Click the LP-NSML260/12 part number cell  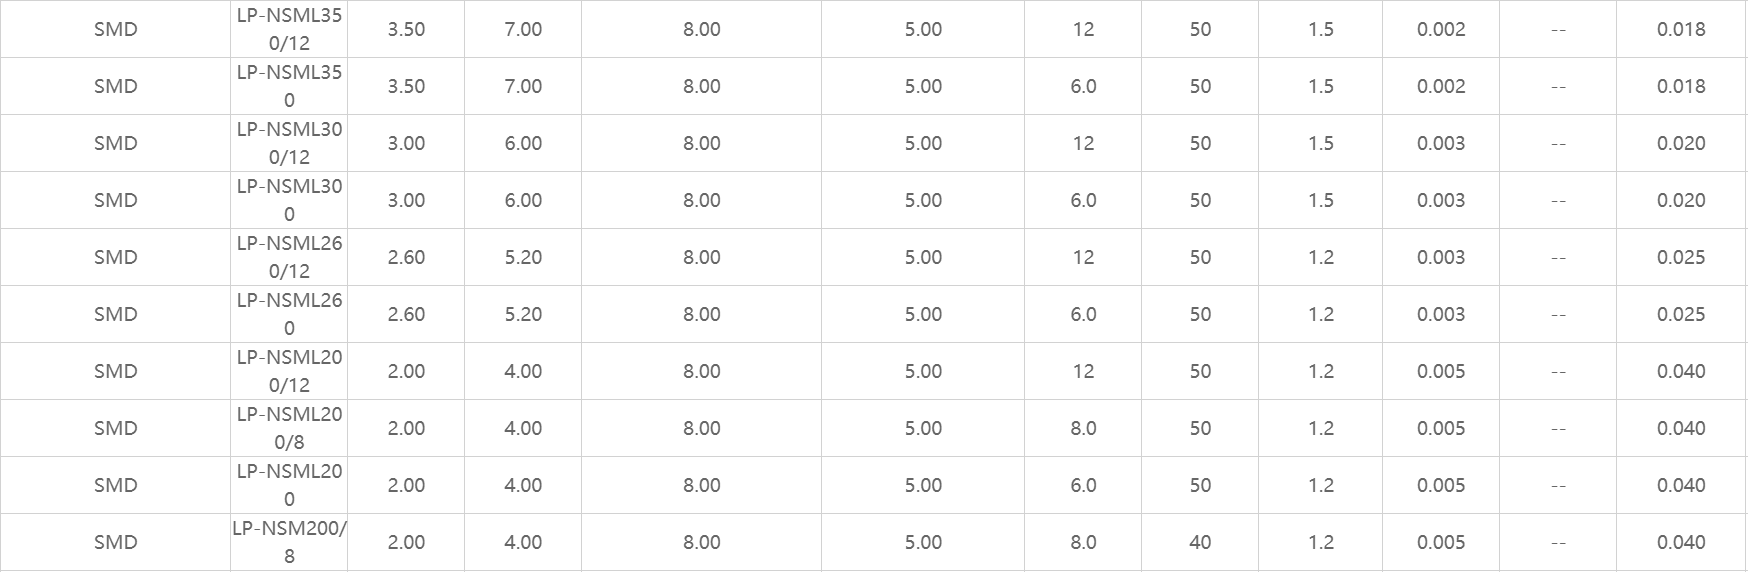point(289,257)
